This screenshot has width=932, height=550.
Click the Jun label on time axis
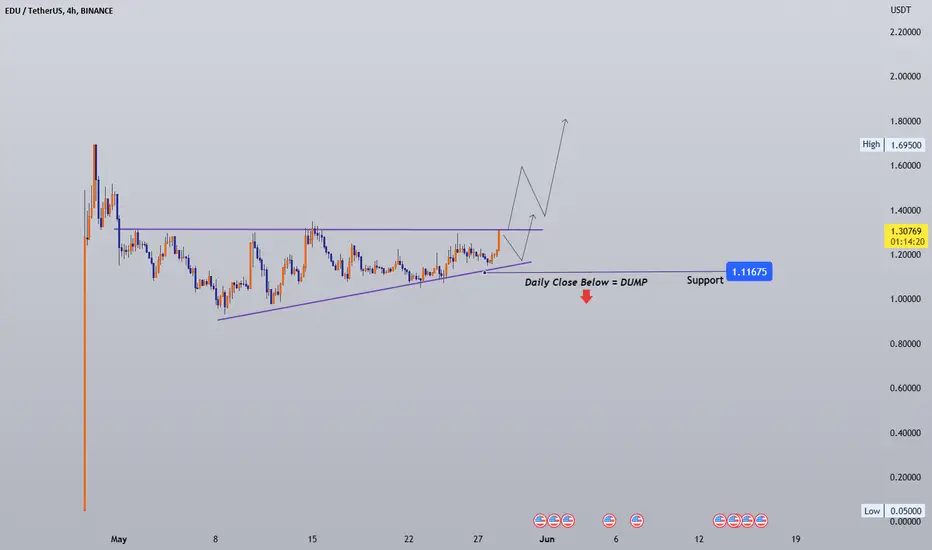(x=547, y=539)
